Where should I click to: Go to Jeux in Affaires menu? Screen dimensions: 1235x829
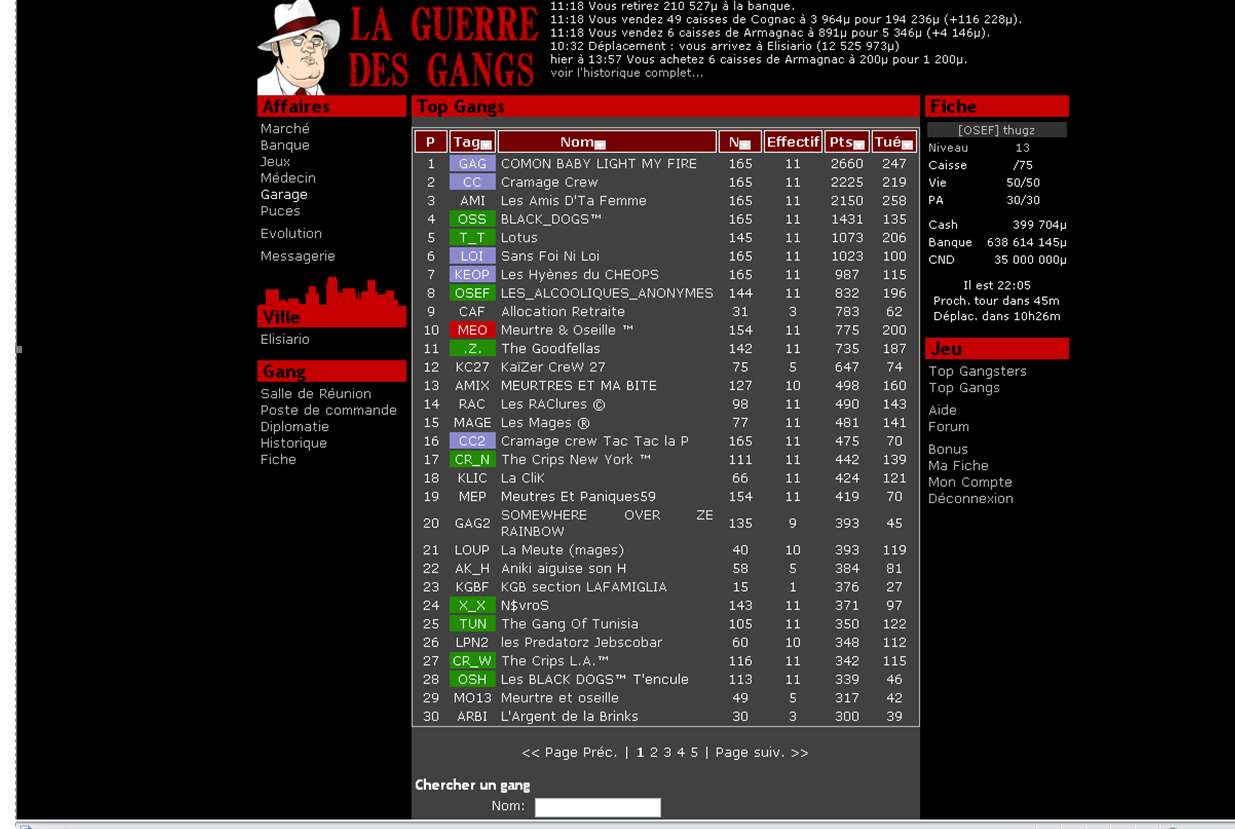[275, 162]
